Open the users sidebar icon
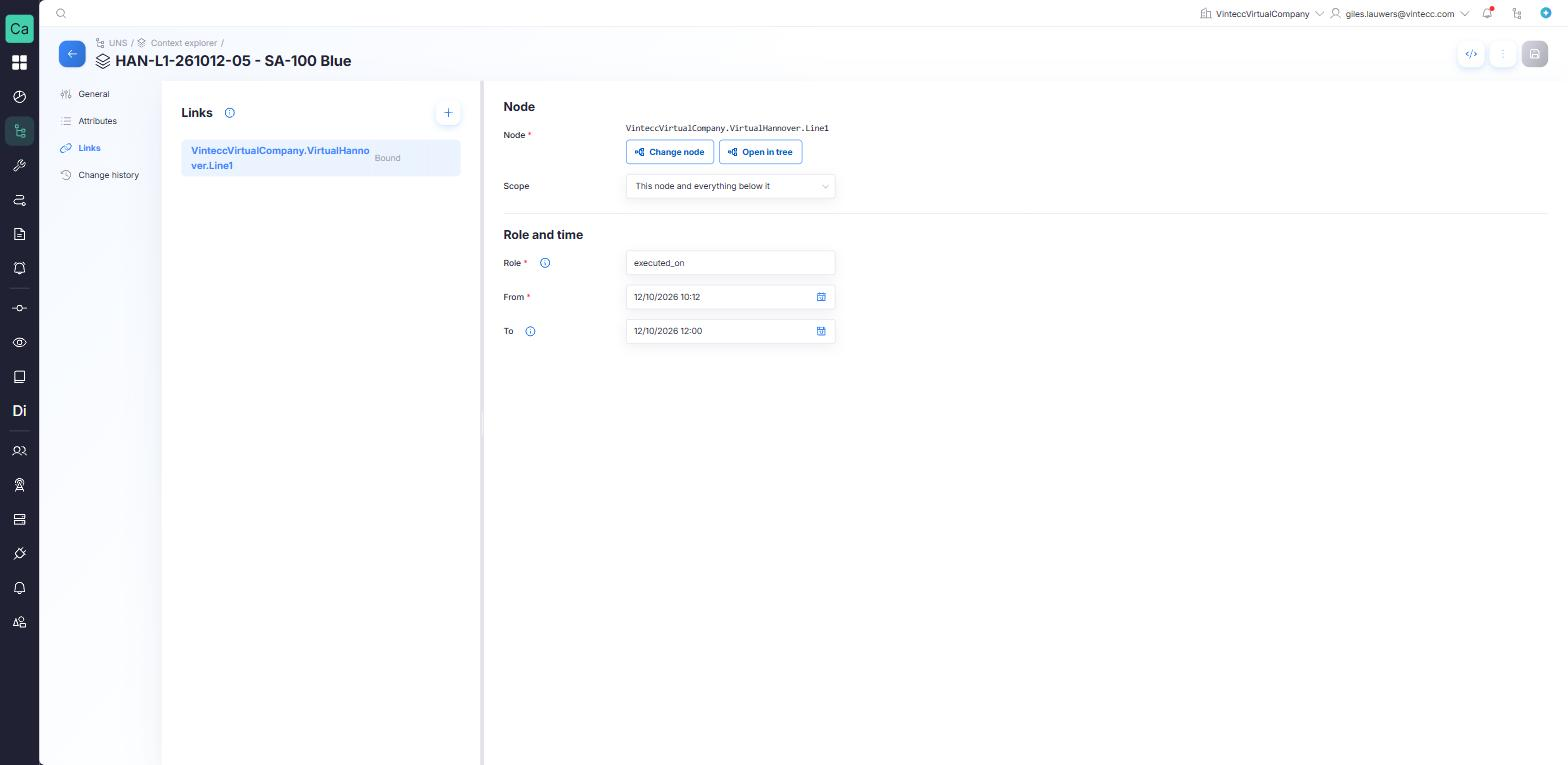This screenshot has height=765, width=1568. (19, 451)
